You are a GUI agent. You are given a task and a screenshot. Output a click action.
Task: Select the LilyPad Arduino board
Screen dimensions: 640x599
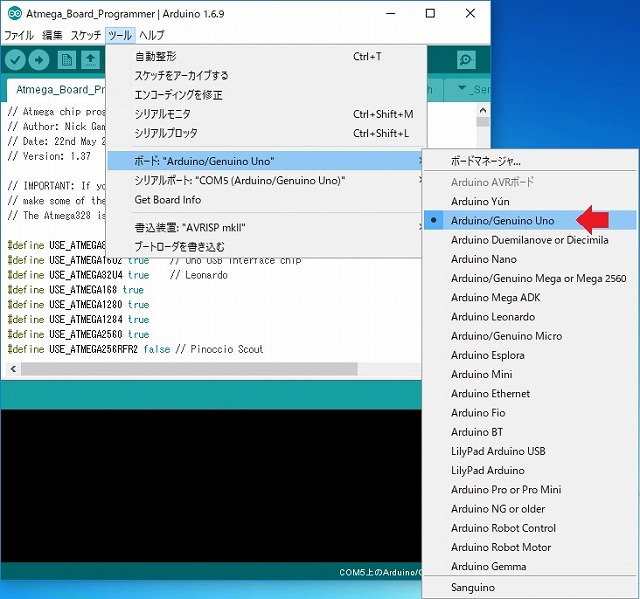point(530,470)
